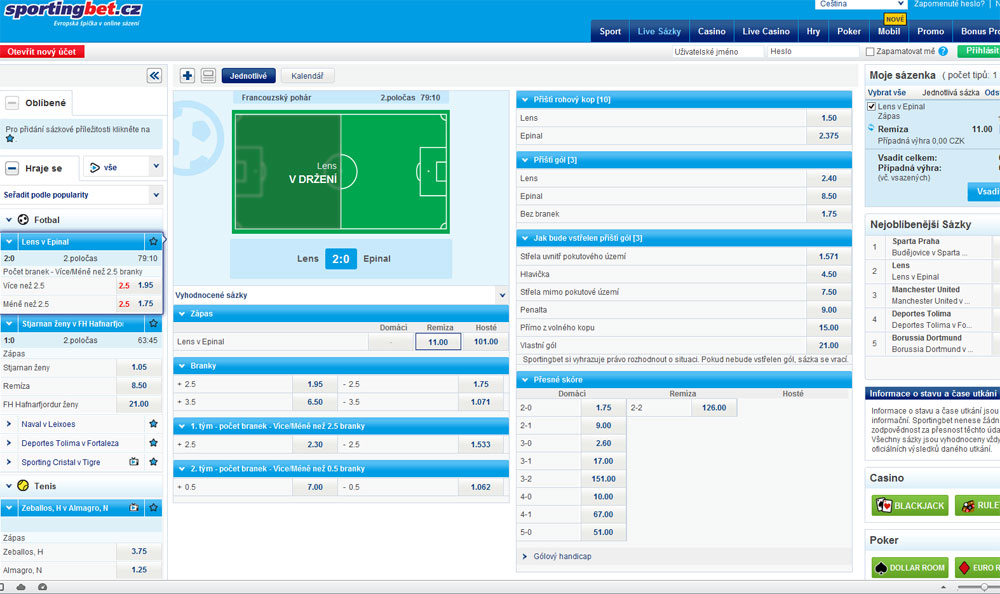Click the Otevřít nový účet button

pos(42,52)
